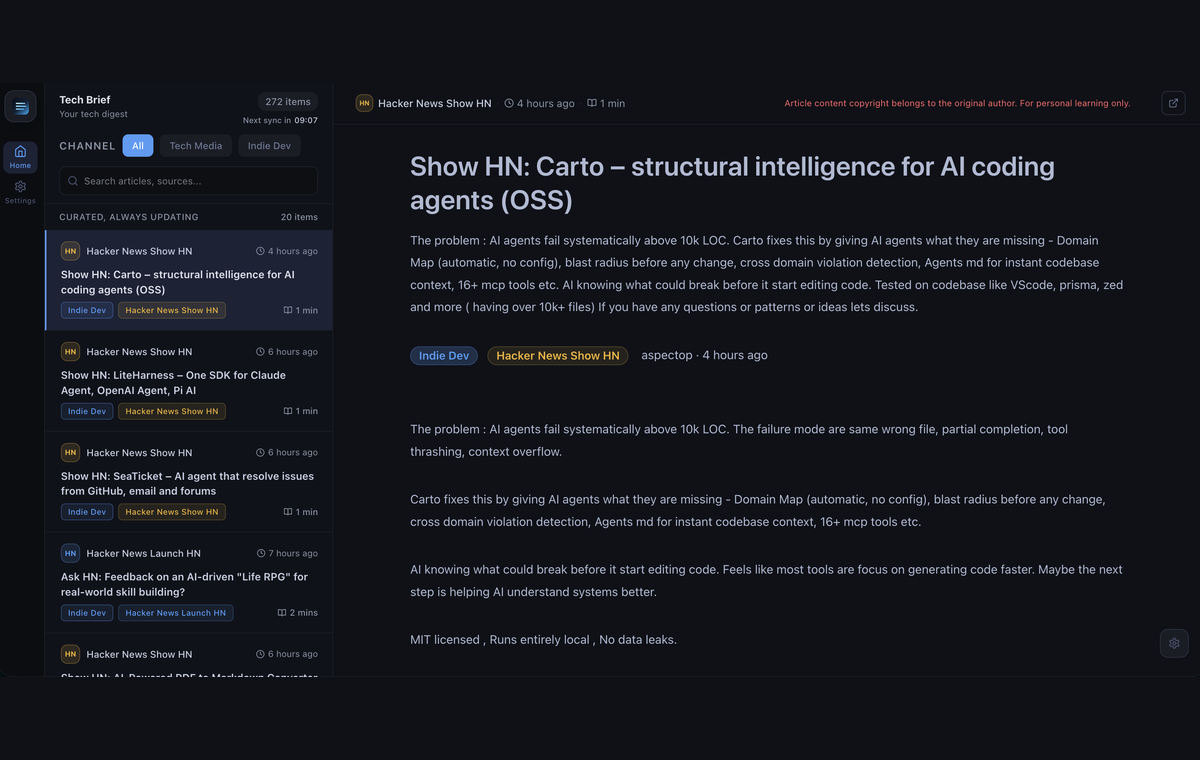Image resolution: width=1200 pixels, height=760 pixels.
Task: Click Hacker News Show HN source name in header
Action: point(435,103)
